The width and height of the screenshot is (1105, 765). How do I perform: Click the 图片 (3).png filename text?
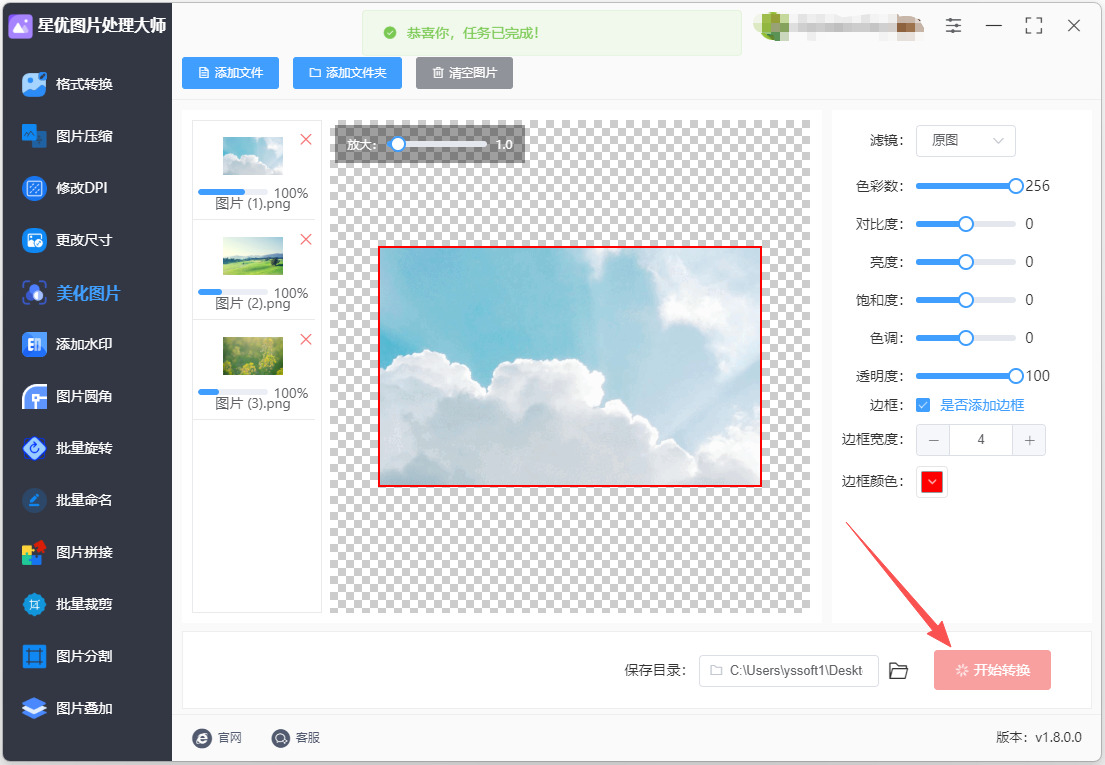[x=253, y=404]
